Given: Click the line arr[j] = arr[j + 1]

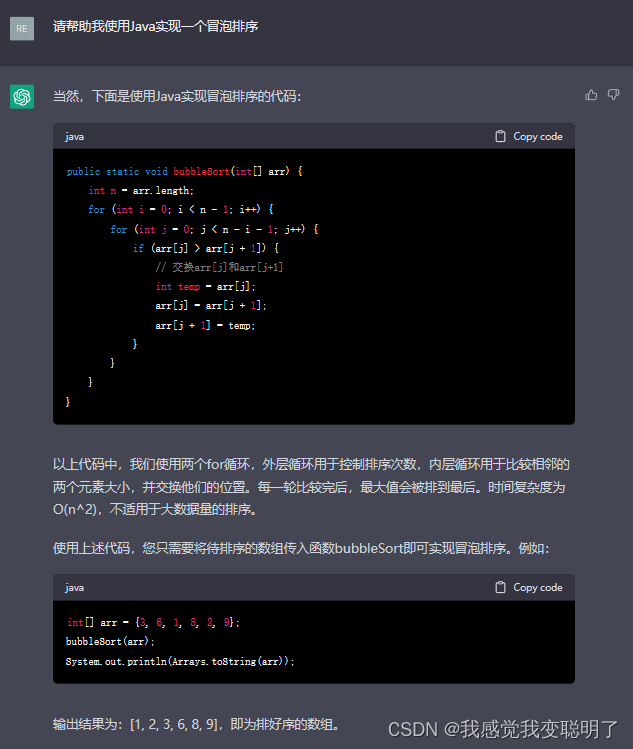Looking at the screenshot, I should [211, 306].
